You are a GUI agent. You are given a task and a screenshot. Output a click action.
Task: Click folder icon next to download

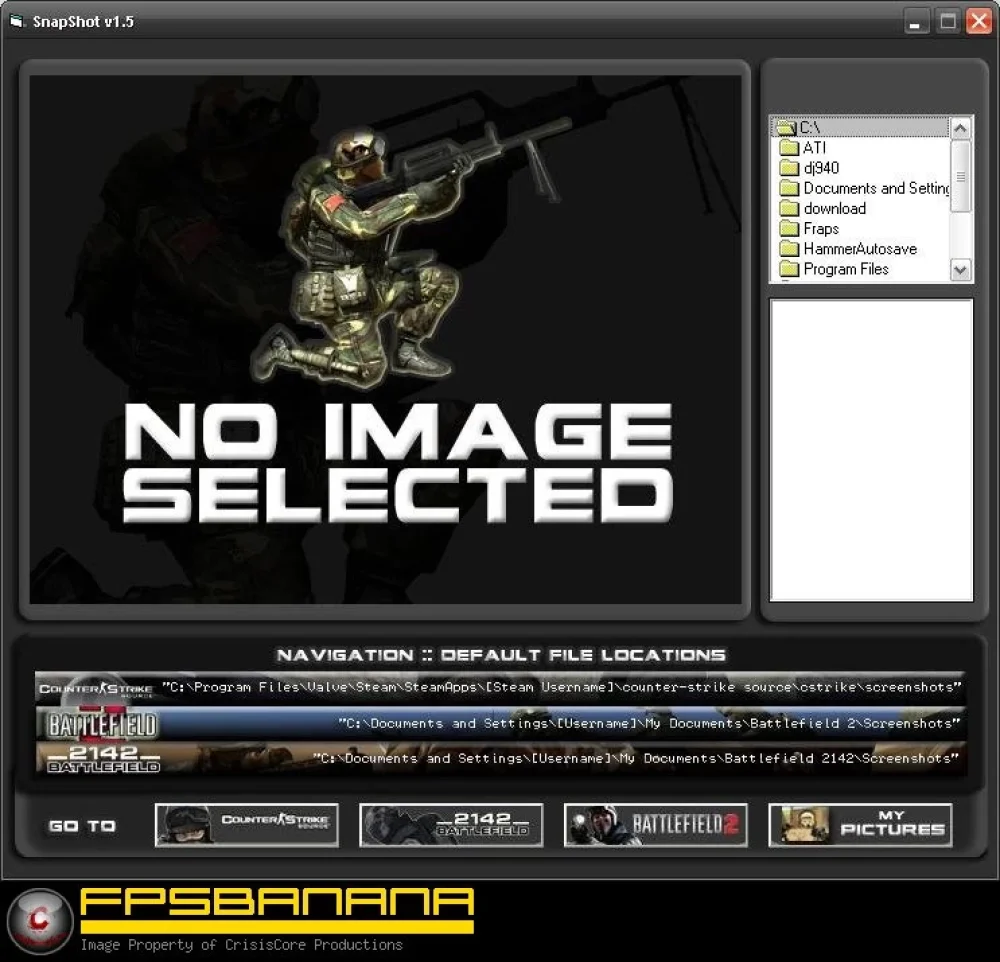(x=790, y=209)
